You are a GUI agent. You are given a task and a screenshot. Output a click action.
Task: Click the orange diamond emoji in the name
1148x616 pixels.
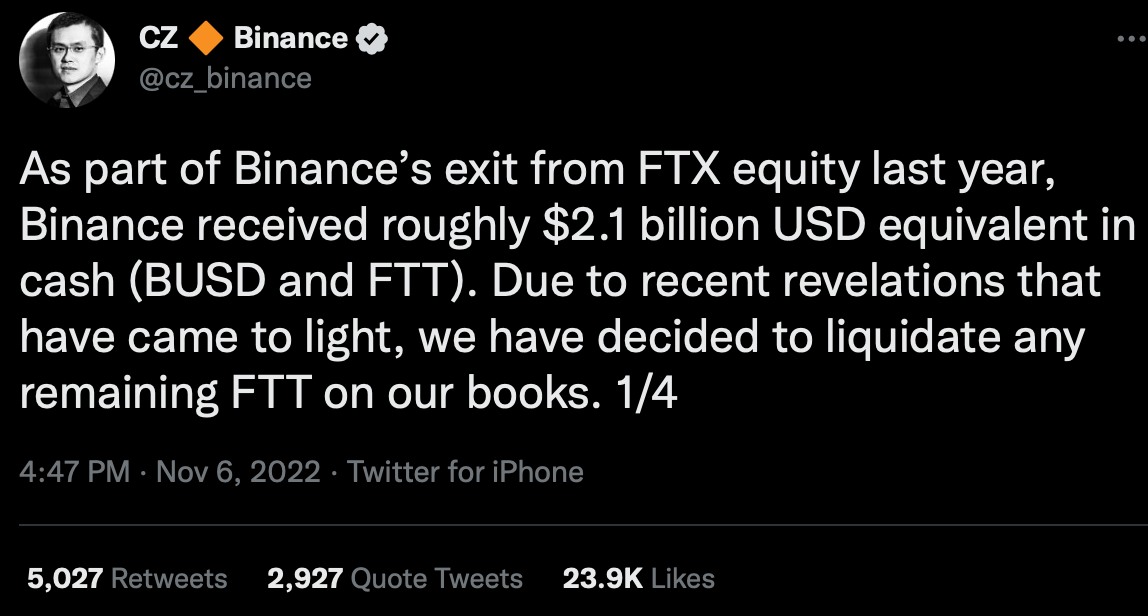point(204,38)
